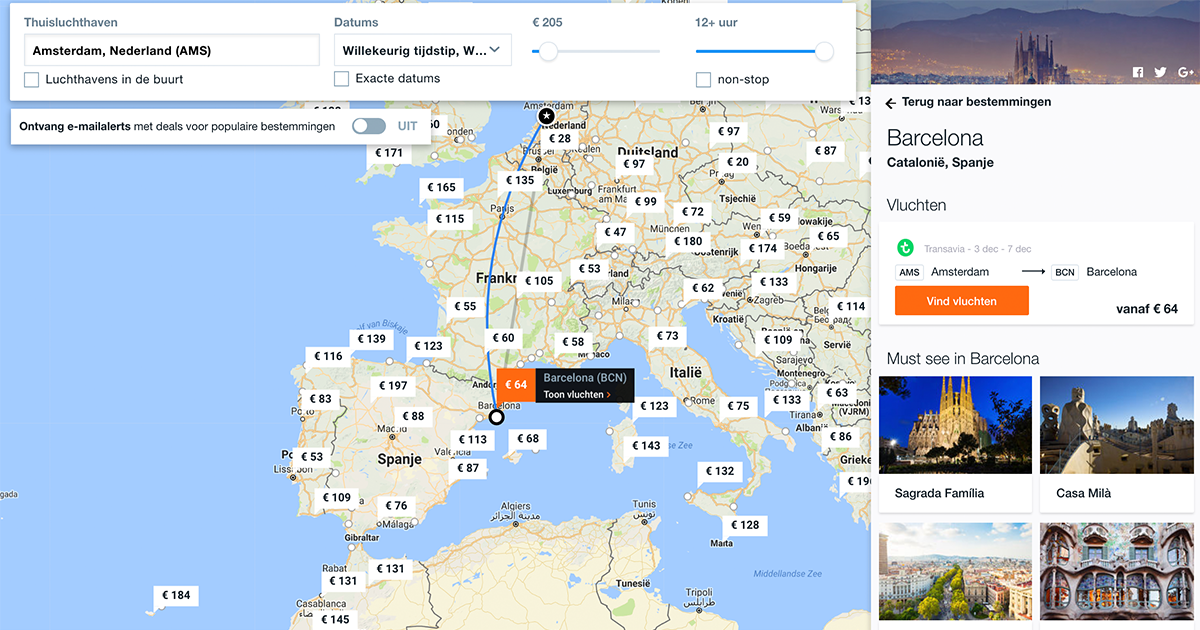Click the Amsterdam star origin marker

pyautogui.click(x=546, y=117)
